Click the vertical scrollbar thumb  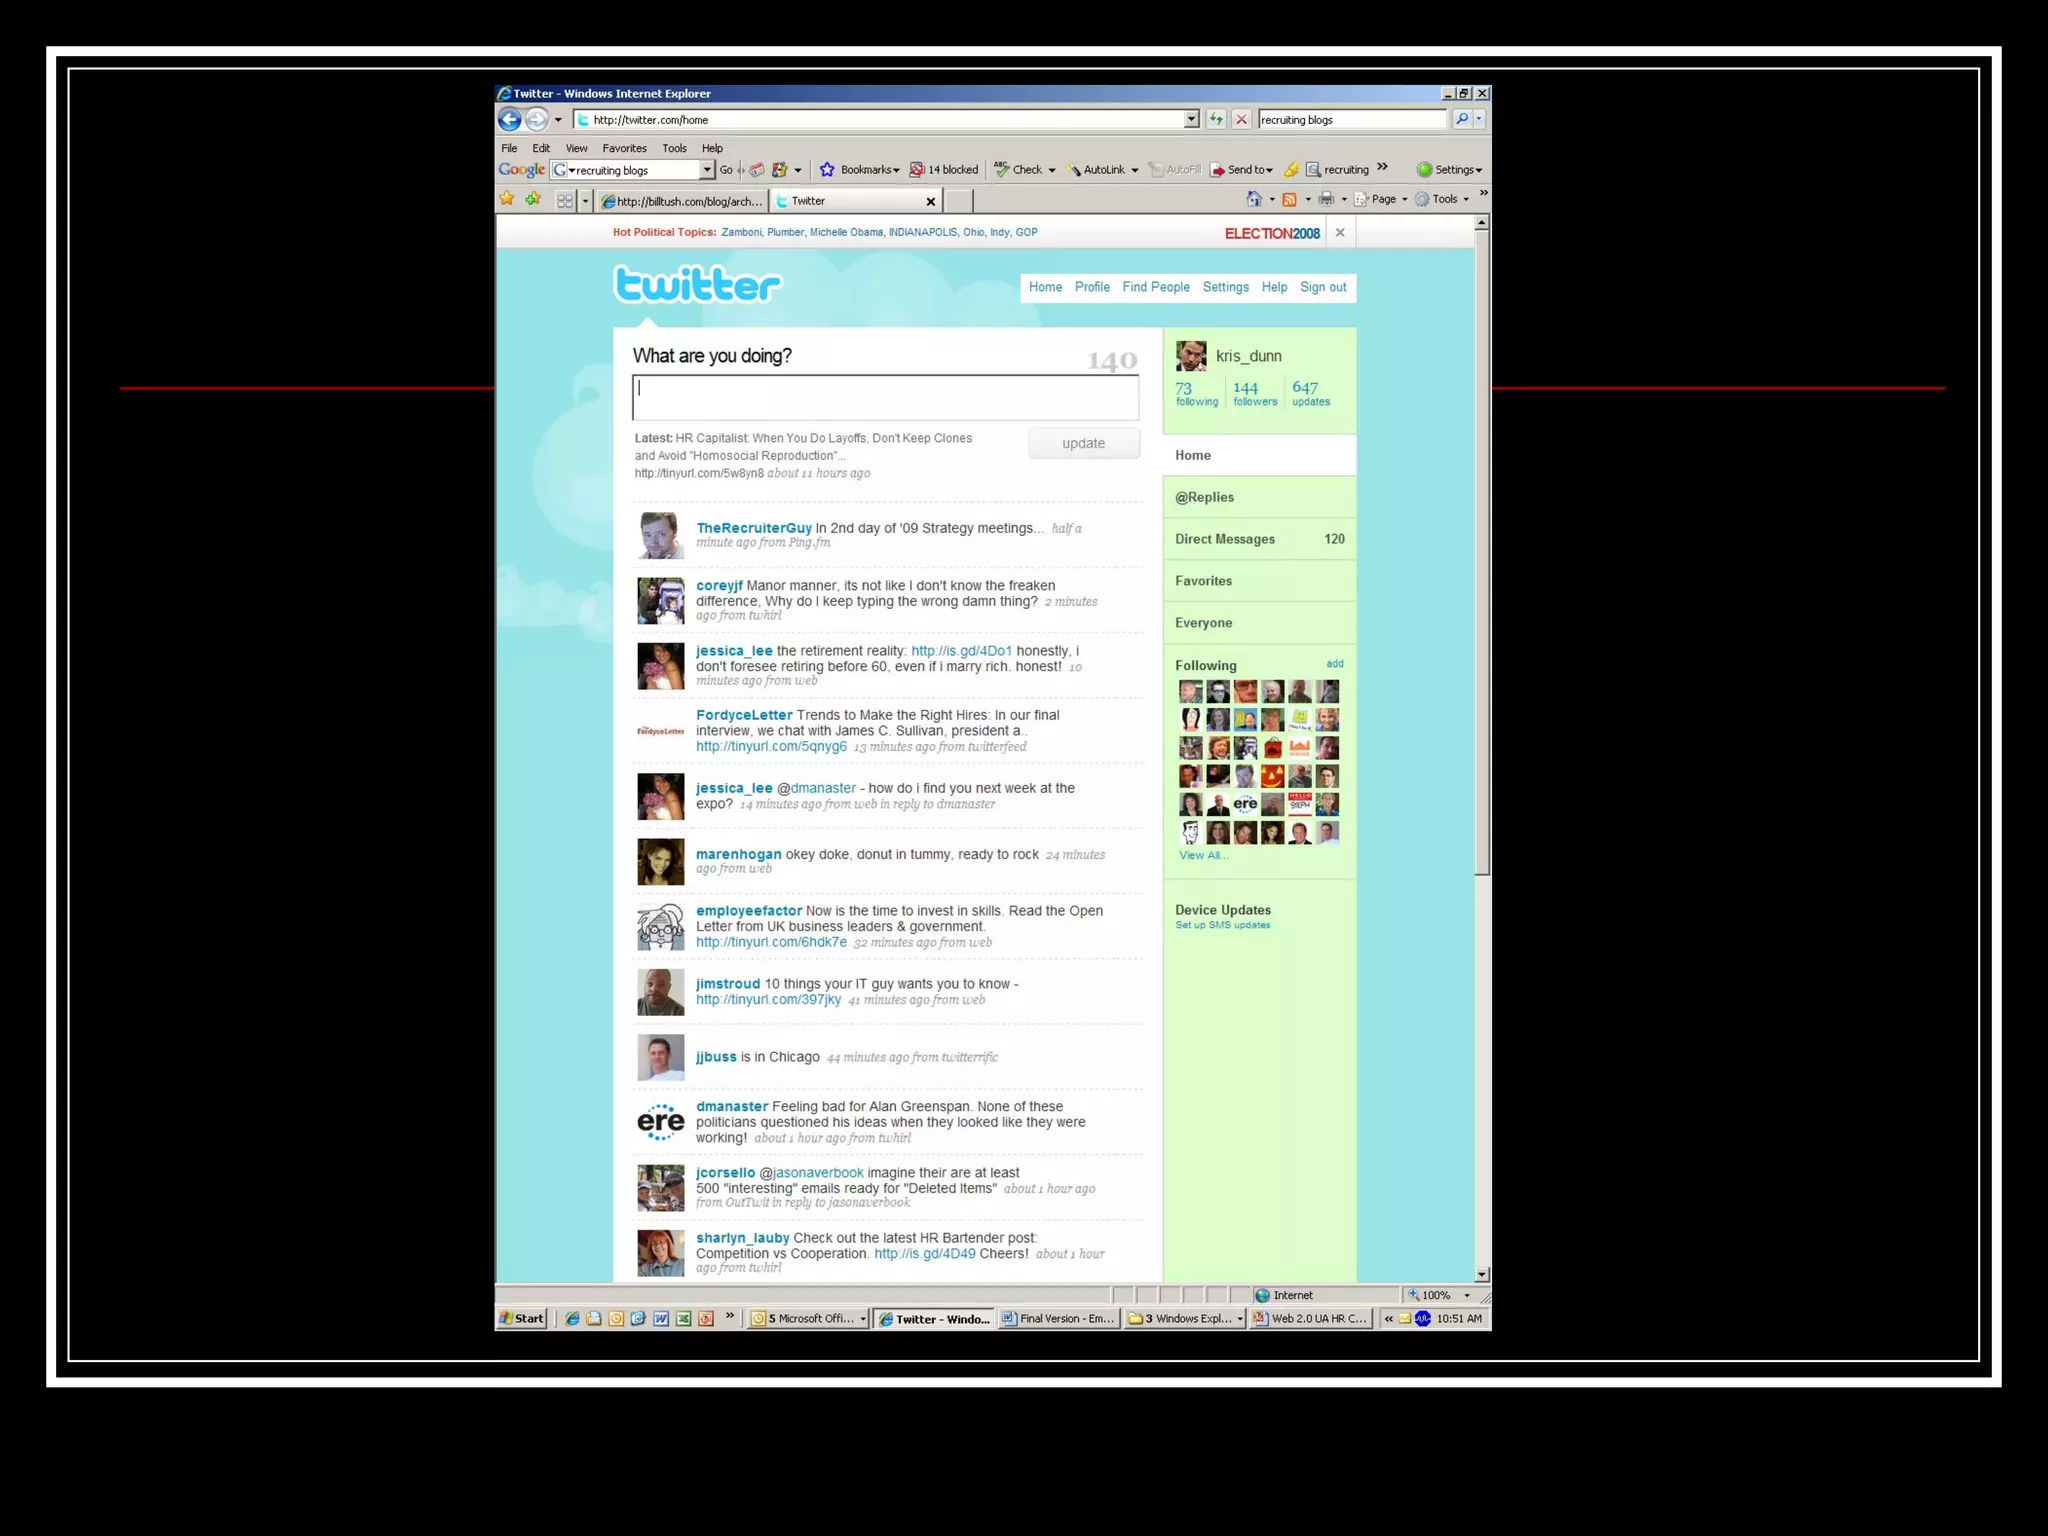click(x=1482, y=550)
